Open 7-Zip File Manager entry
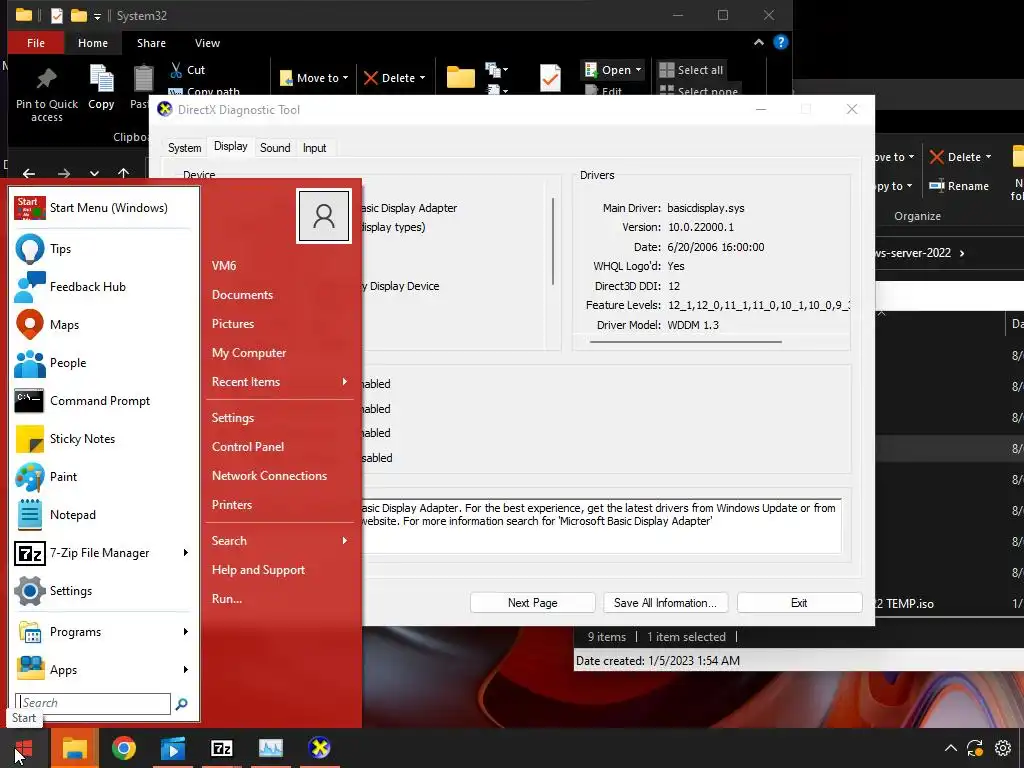The width and height of the screenshot is (1024, 768). click(103, 553)
